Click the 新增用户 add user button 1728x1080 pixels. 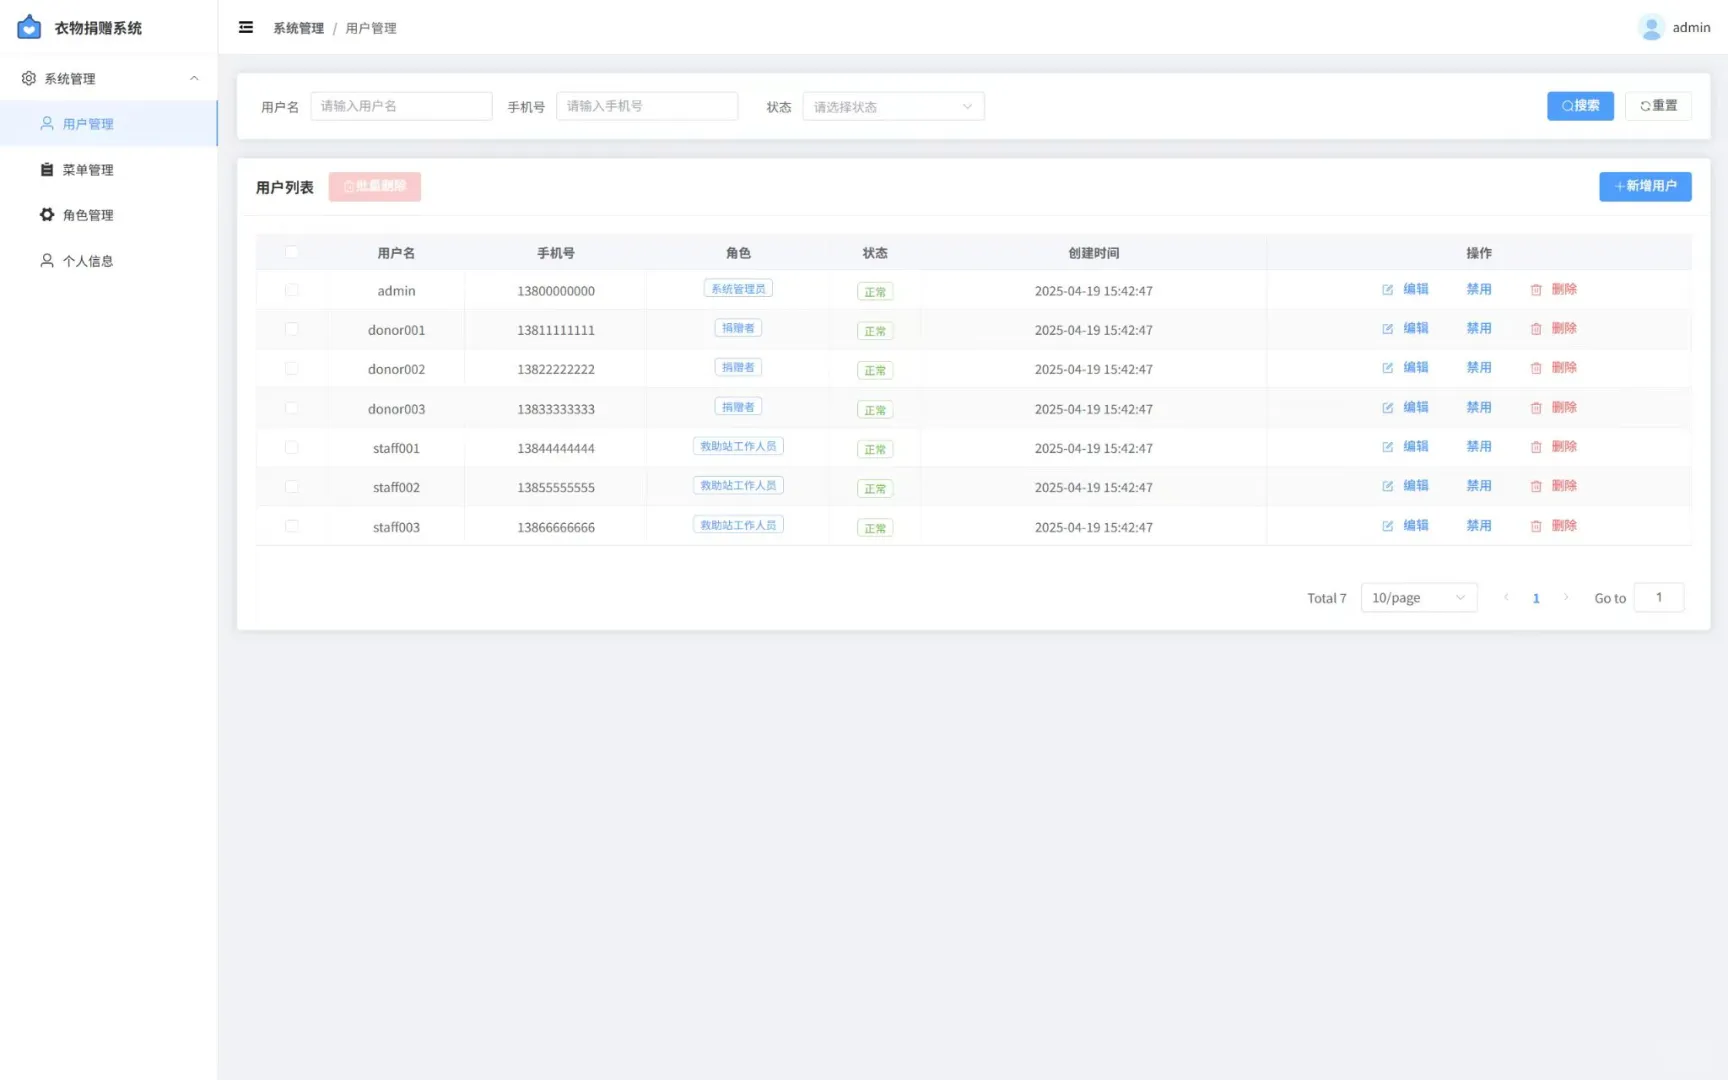point(1645,186)
